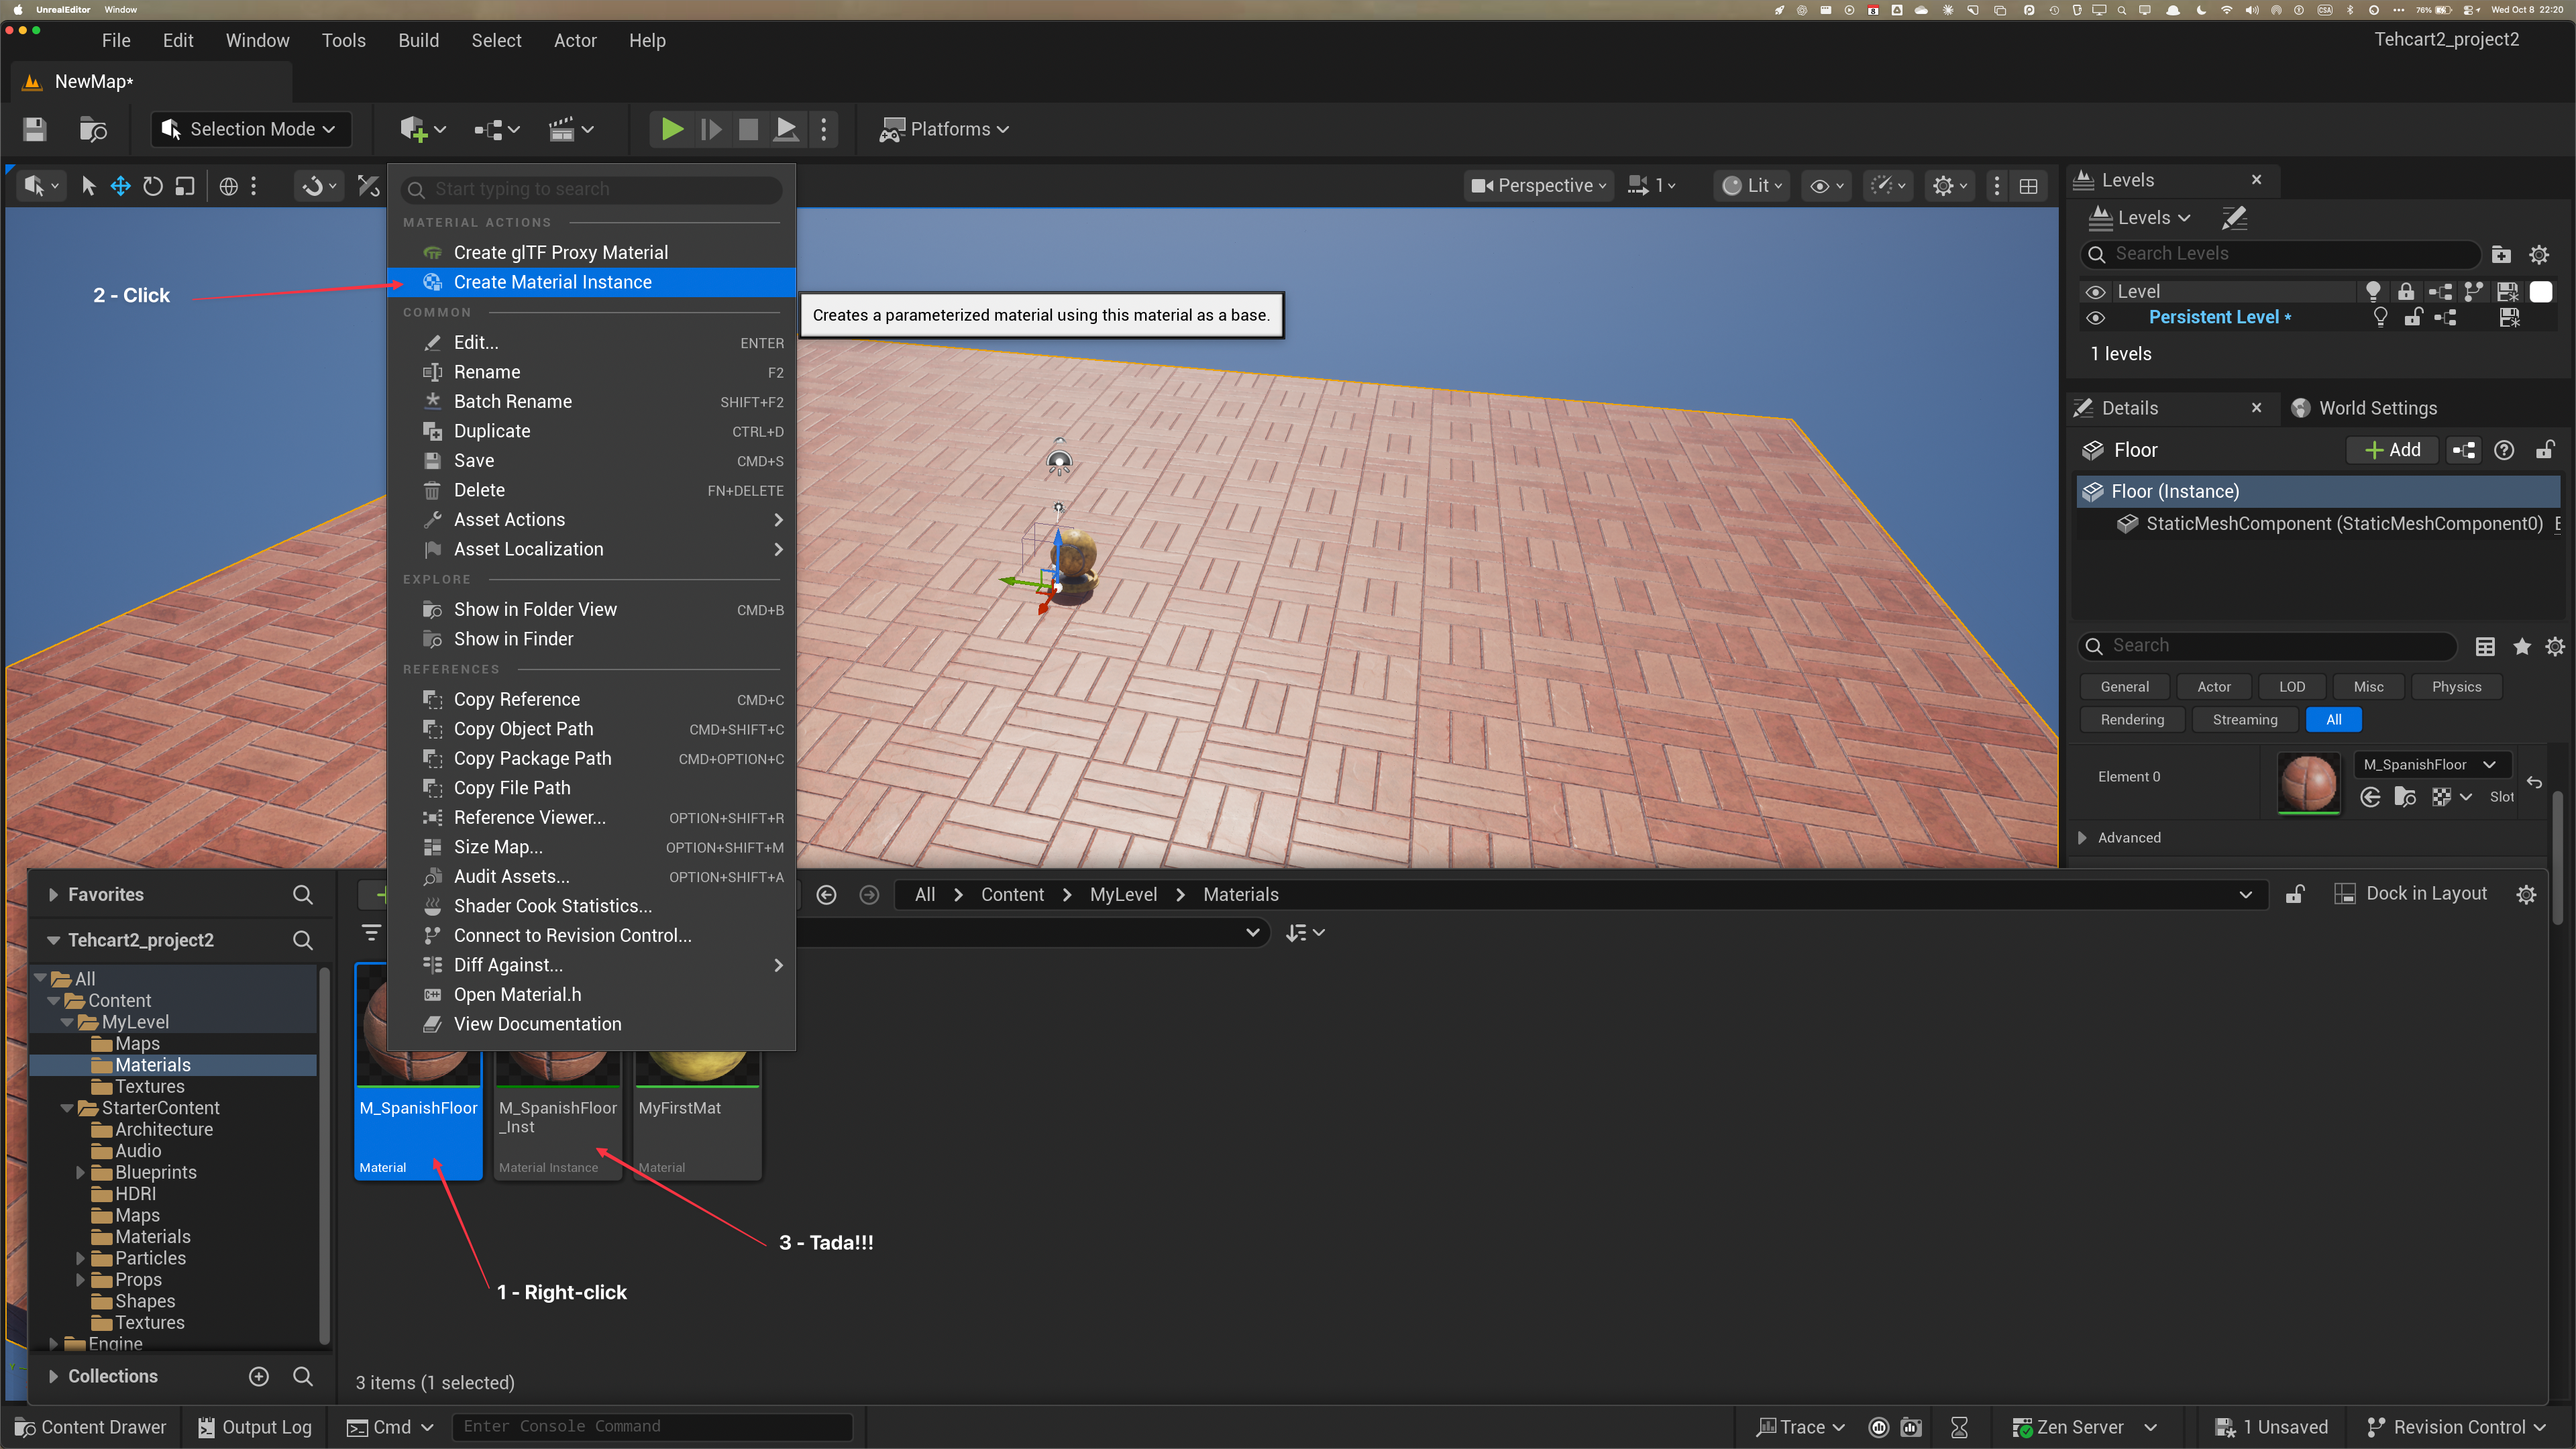2576x1449 pixels.
Task: Open the M_SpanishFloor material dropdown
Action: pos(2431,765)
